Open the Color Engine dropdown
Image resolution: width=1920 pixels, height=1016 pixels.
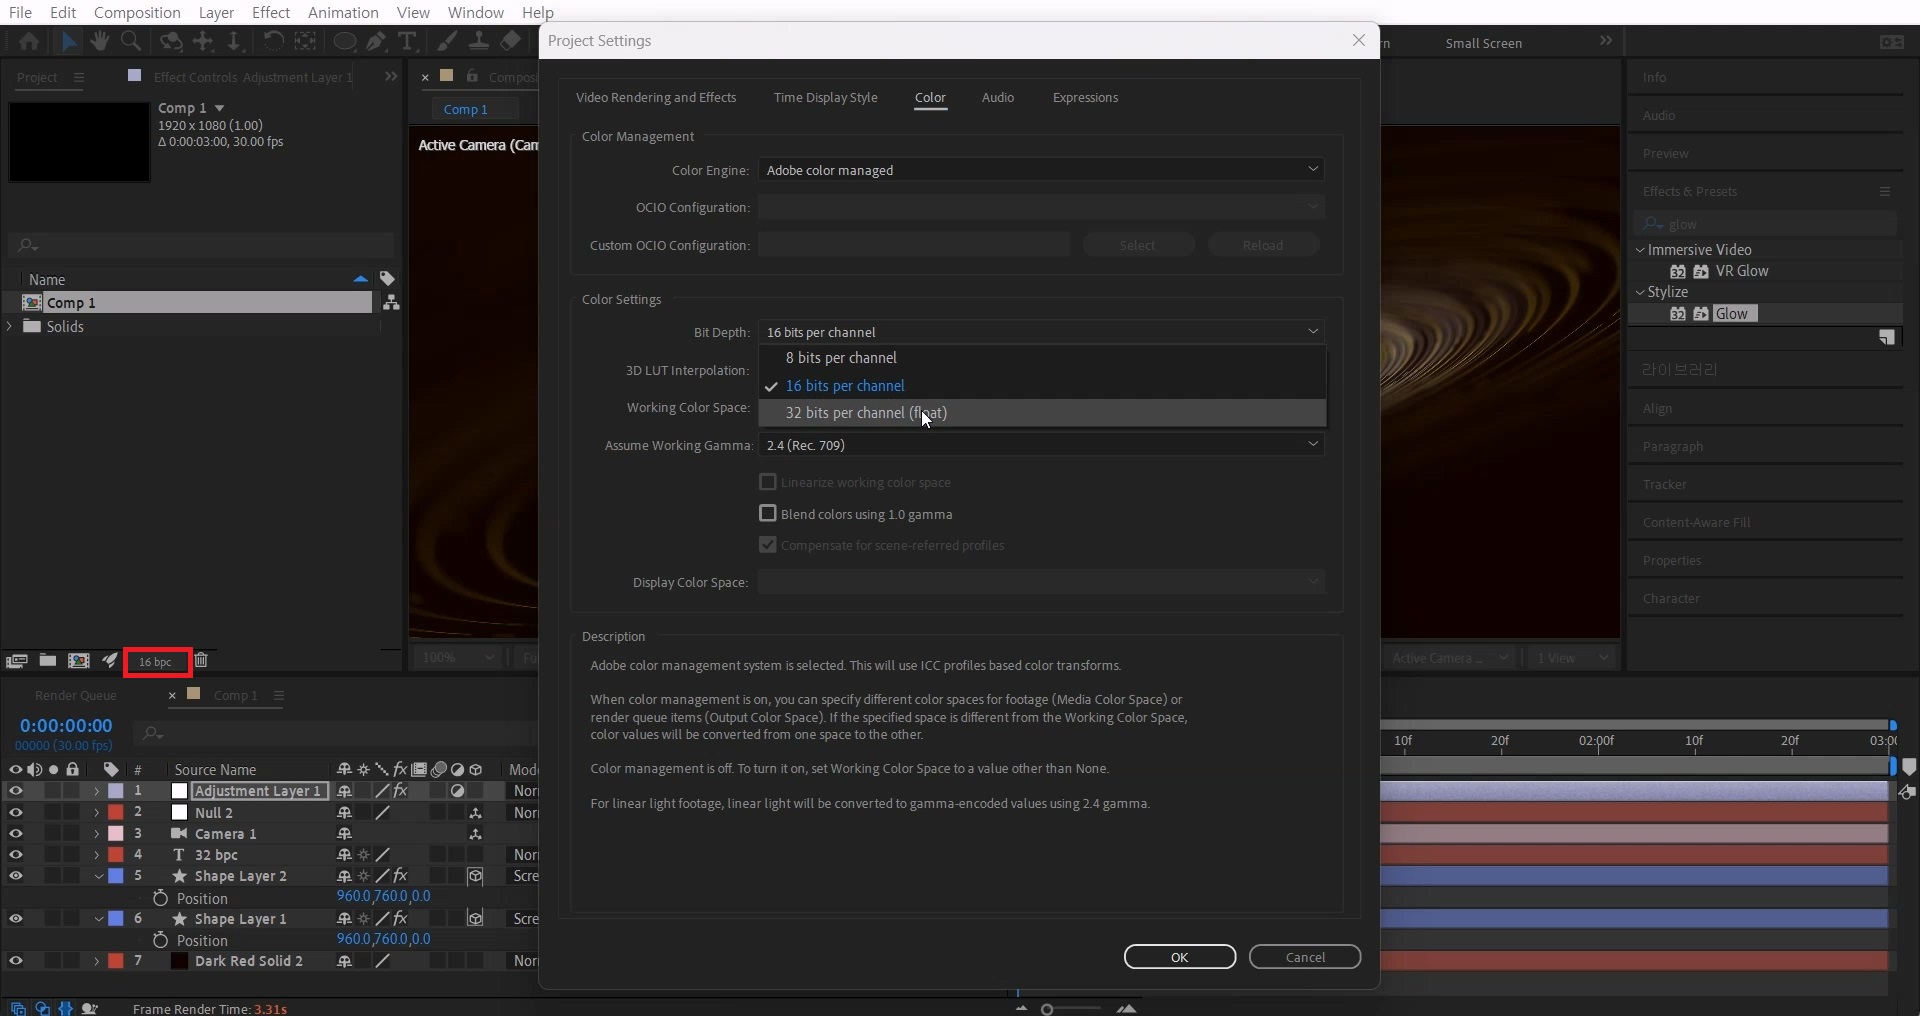(x=1041, y=170)
